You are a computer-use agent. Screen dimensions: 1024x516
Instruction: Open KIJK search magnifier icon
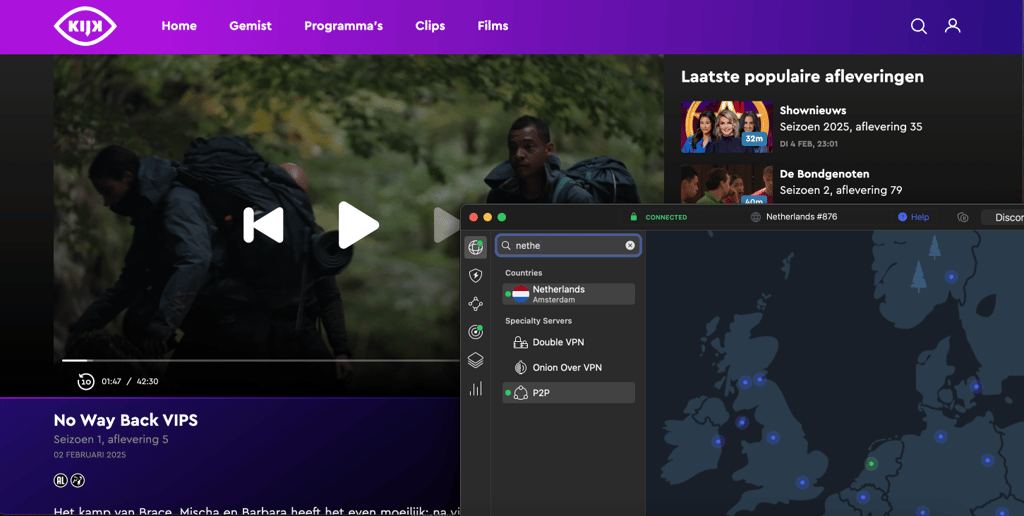pyautogui.click(x=919, y=26)
